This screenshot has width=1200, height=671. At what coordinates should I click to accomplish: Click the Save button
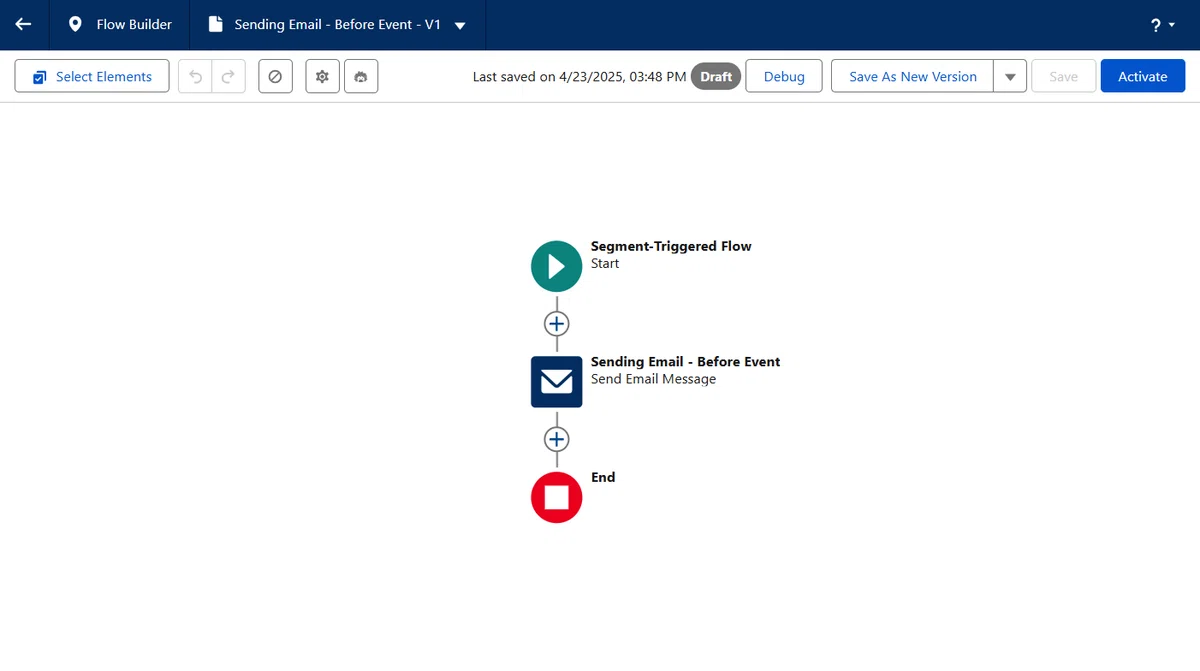(1063, 76)
